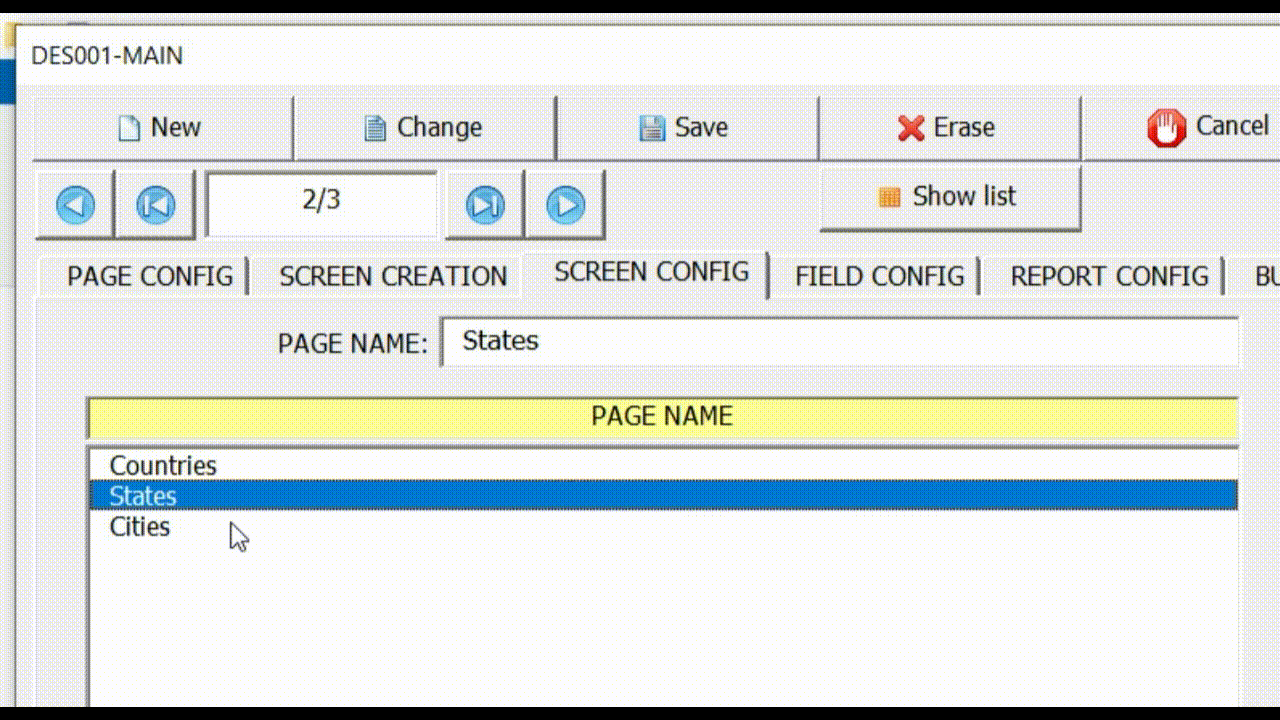Click the Show list button
The width and height of the screenshot is (1280, 720).
tap(950, 196)
